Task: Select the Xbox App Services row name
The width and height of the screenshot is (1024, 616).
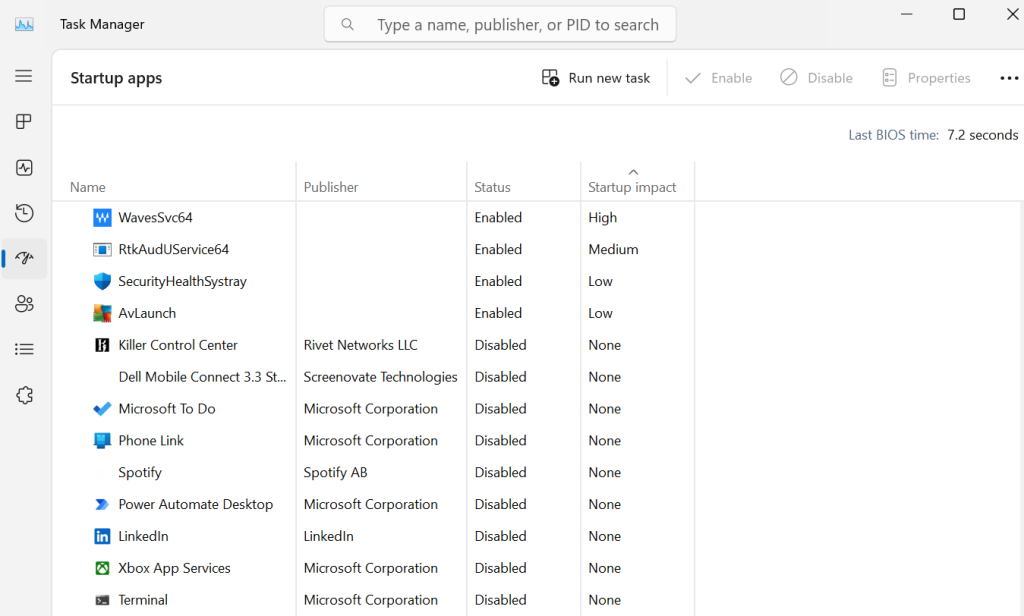Action: [174, 568]
